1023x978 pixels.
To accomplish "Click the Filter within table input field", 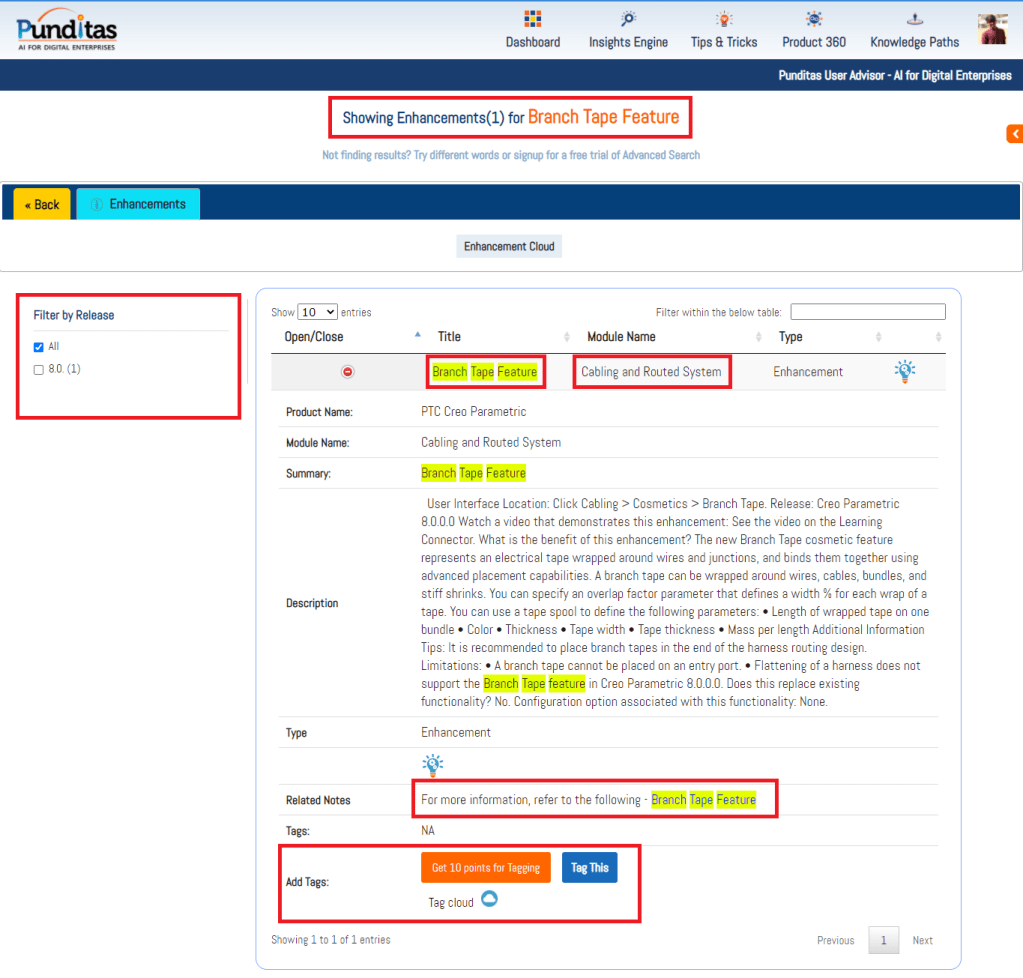I will tap(867, 312).
